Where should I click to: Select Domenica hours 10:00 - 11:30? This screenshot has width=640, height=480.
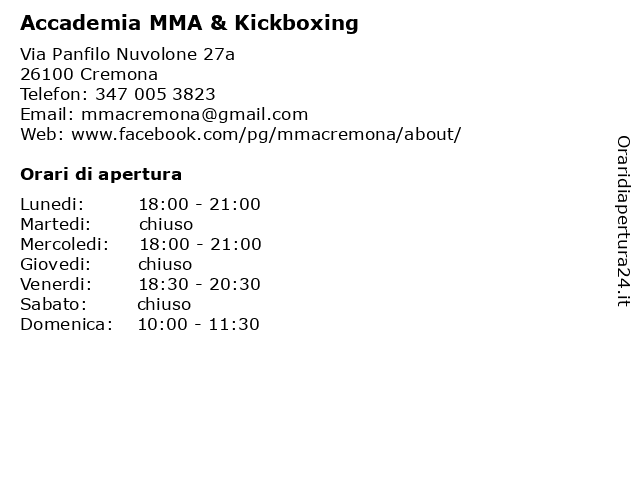click(199, 324)
